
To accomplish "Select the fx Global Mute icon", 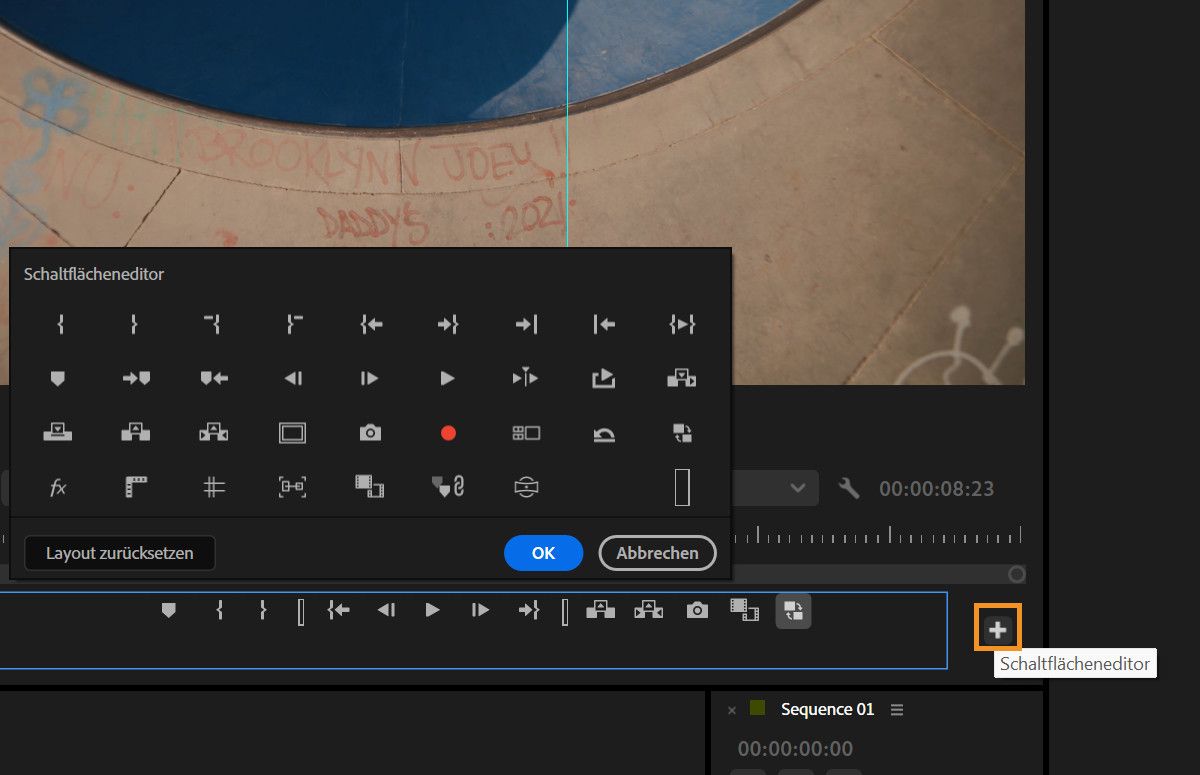I will click(58, 487).
